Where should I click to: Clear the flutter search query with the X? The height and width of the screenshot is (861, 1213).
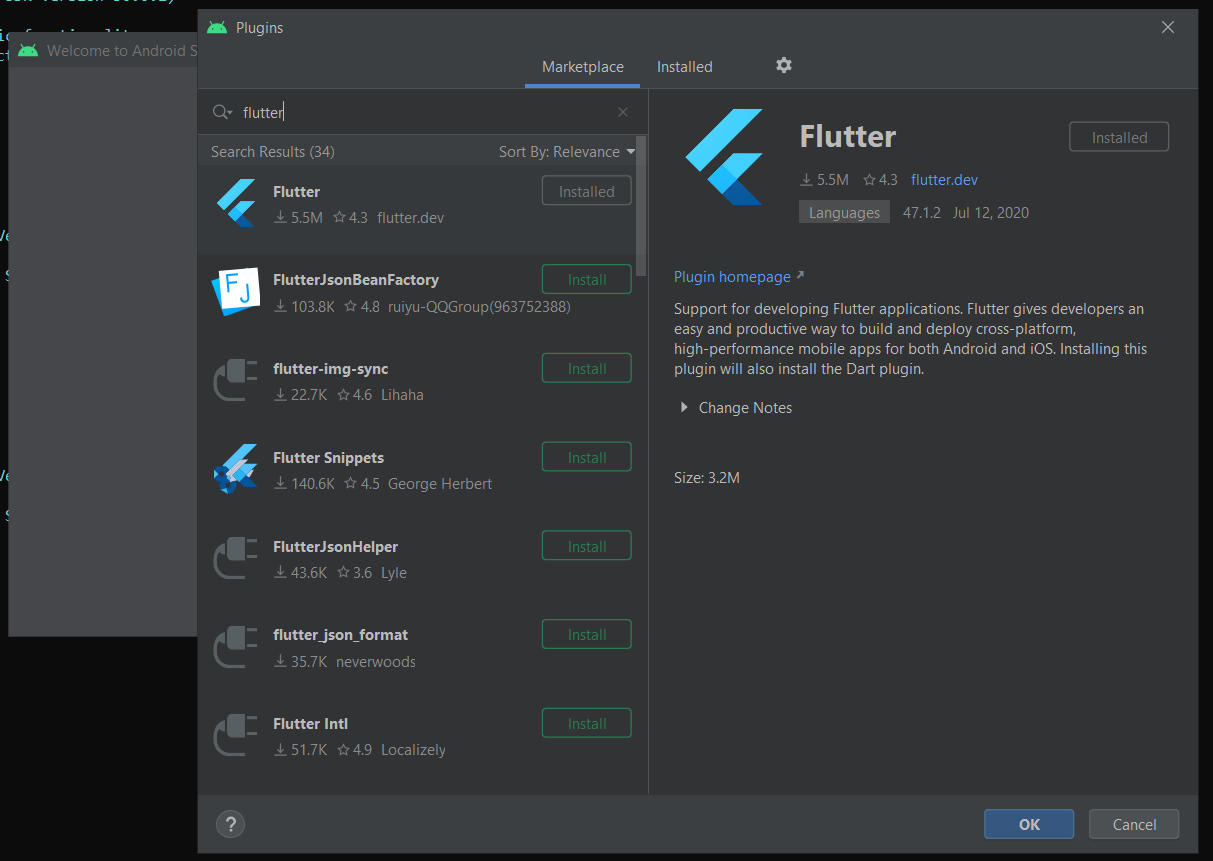point(622,111)
